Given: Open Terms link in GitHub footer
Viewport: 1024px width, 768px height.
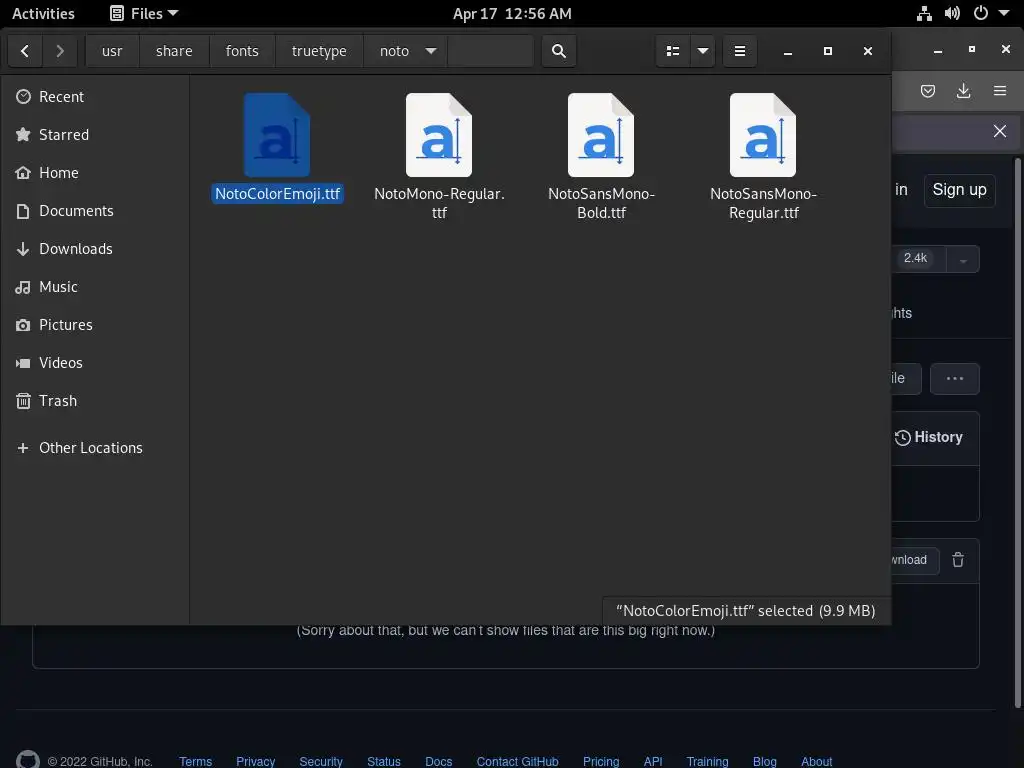Looking at the screenshot, I should (195, 761).
